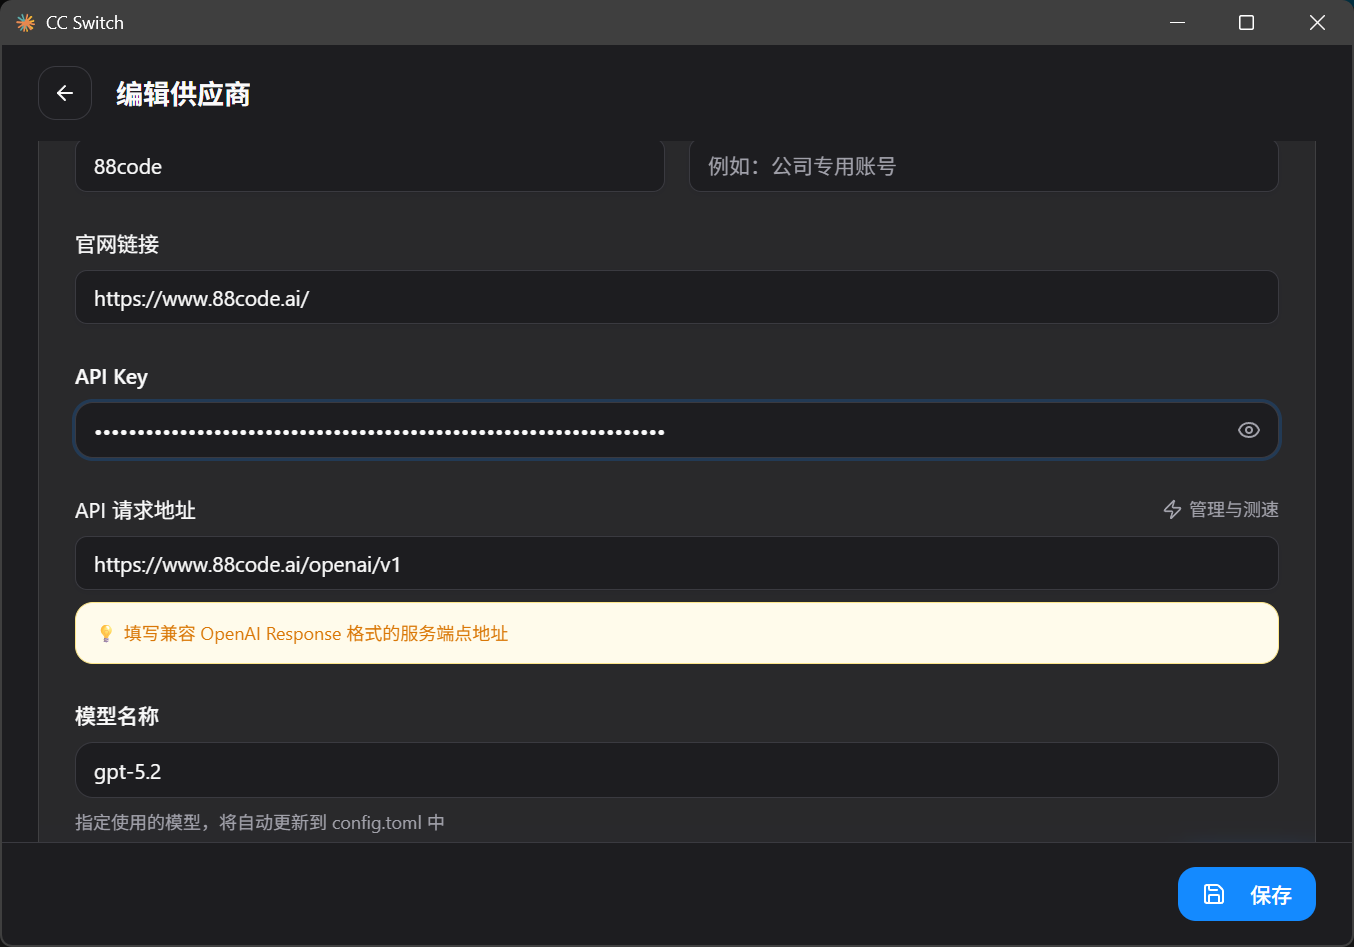Minimize the CC Switch window
The width and height of the screenshot is (1354, 947).
[x=1177, y=22]
